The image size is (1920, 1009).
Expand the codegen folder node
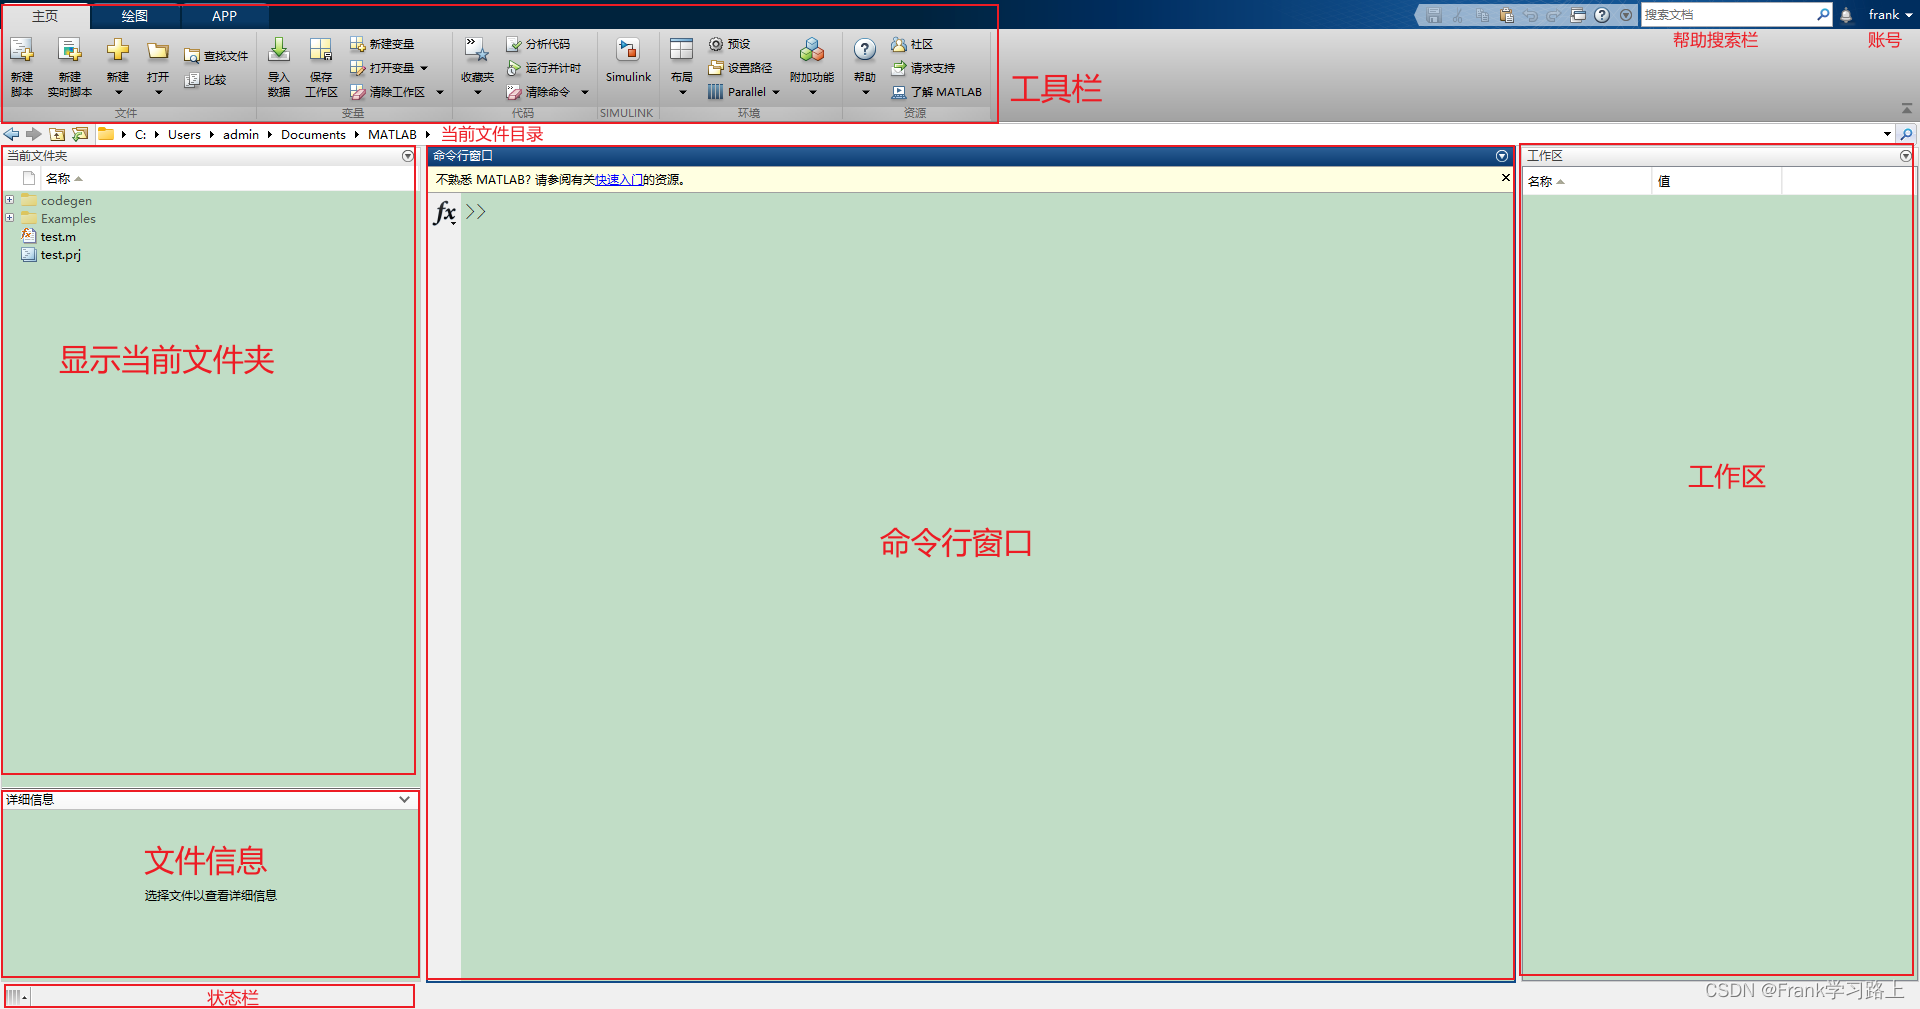pyautogui.click(x=10, y=200)
